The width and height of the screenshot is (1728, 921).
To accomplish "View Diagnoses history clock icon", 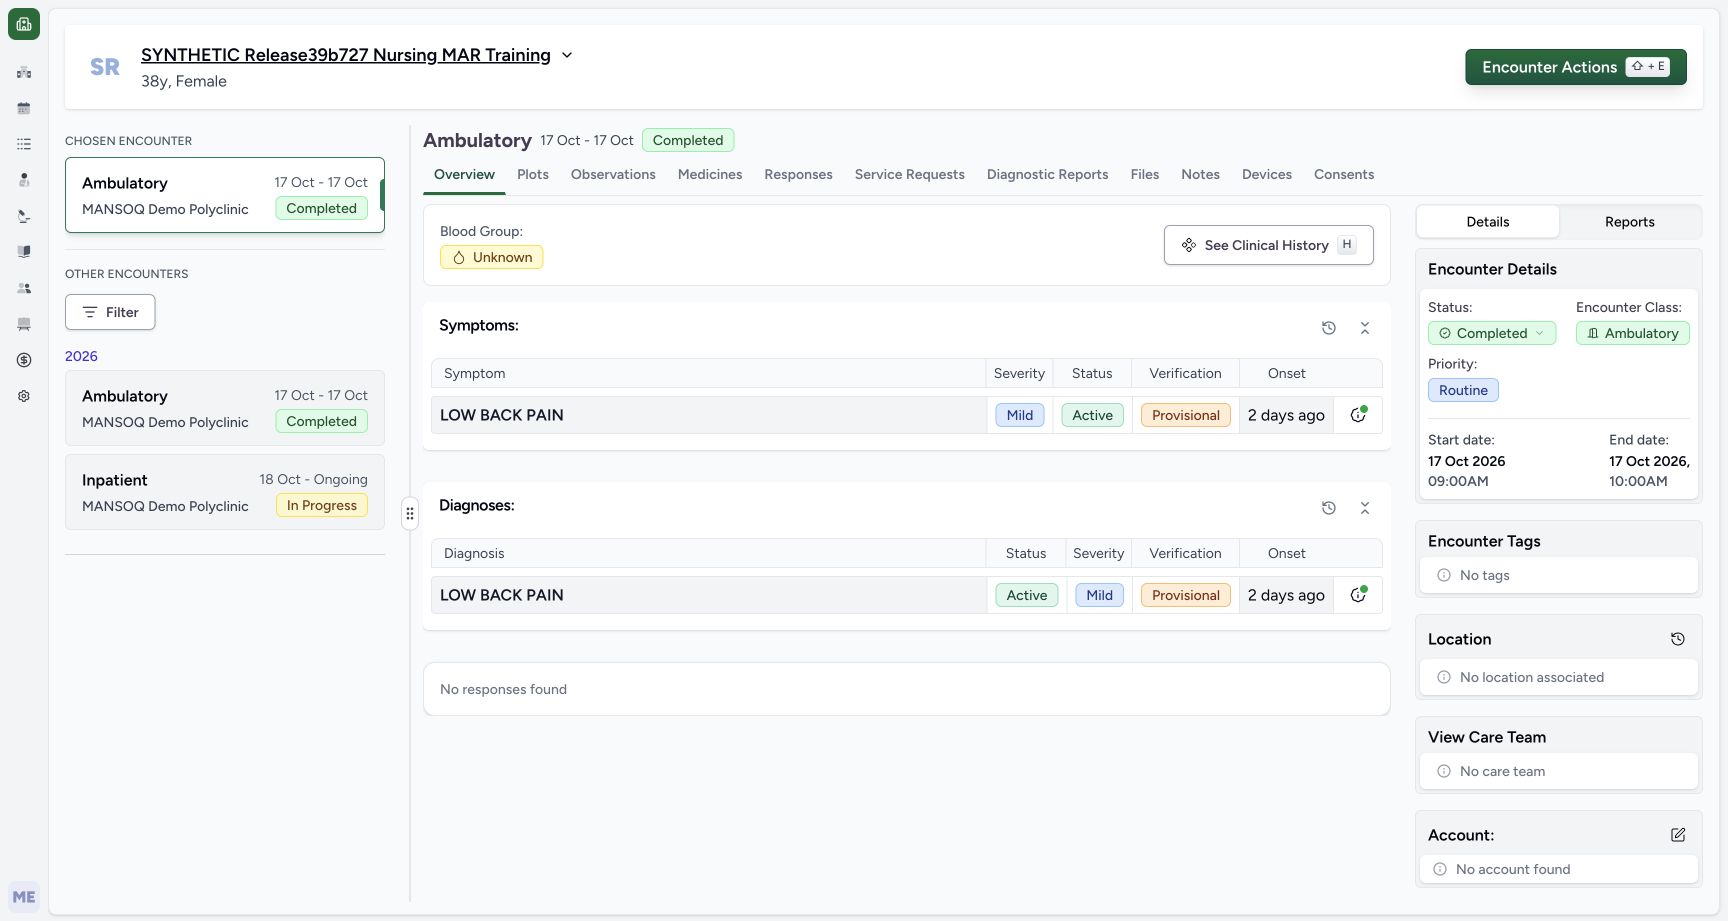I will point(1329,508).
